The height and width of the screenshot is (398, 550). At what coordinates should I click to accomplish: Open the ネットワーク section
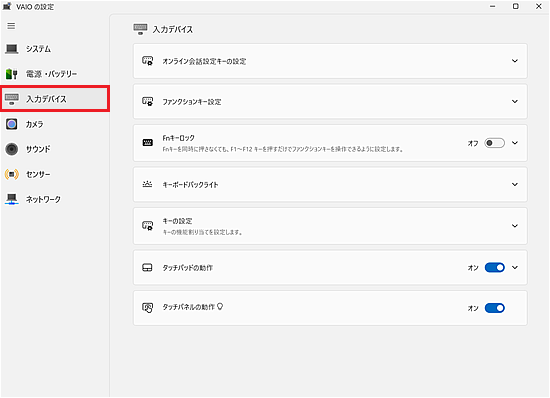[x=55, y=199]
